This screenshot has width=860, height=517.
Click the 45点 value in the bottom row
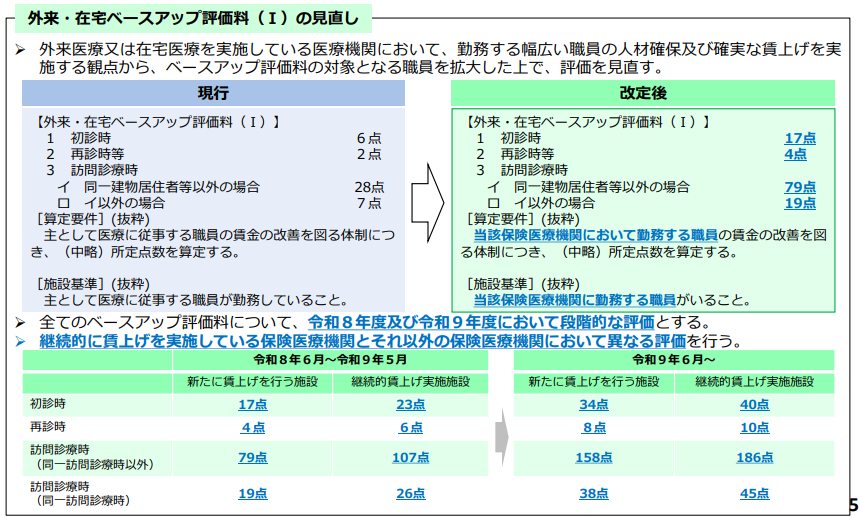pos(754,493)
